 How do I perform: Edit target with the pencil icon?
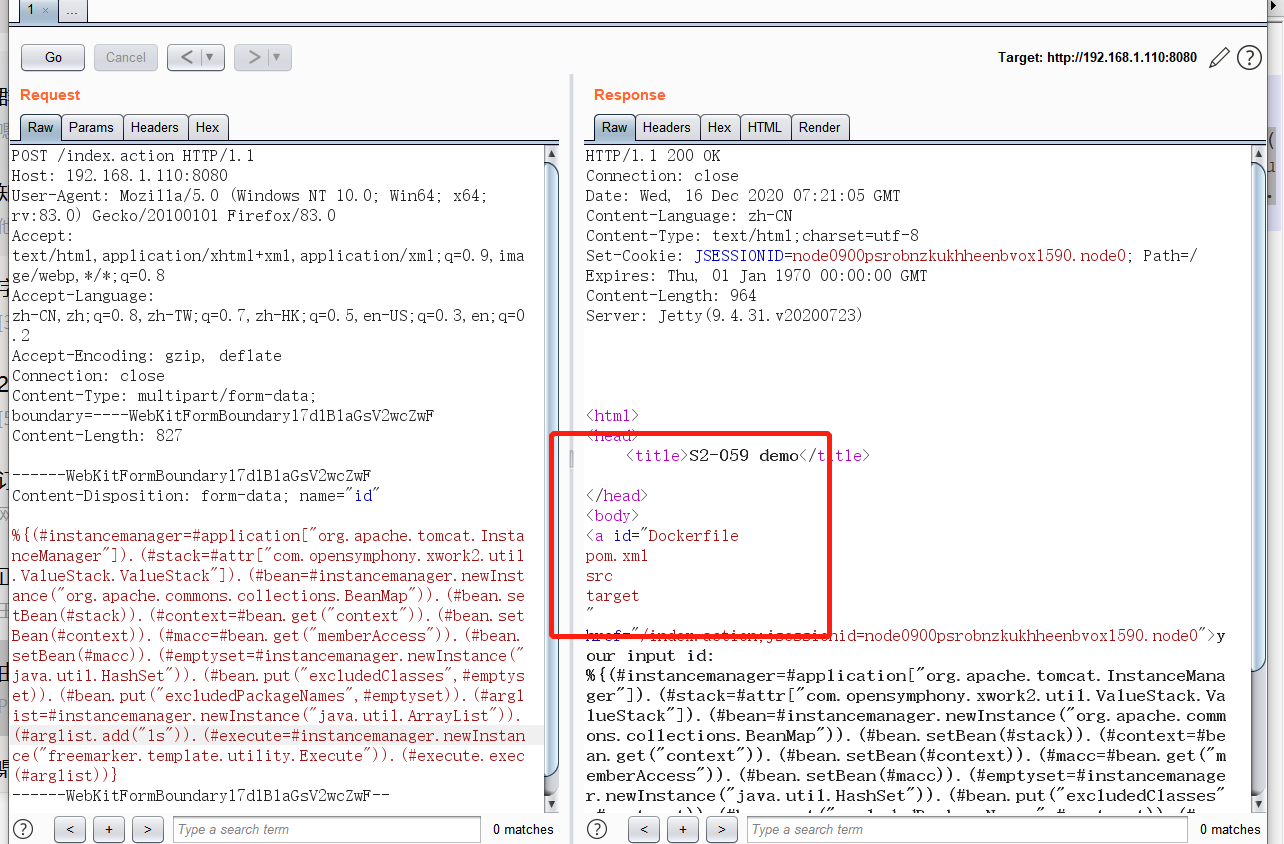click(1218, 58)
